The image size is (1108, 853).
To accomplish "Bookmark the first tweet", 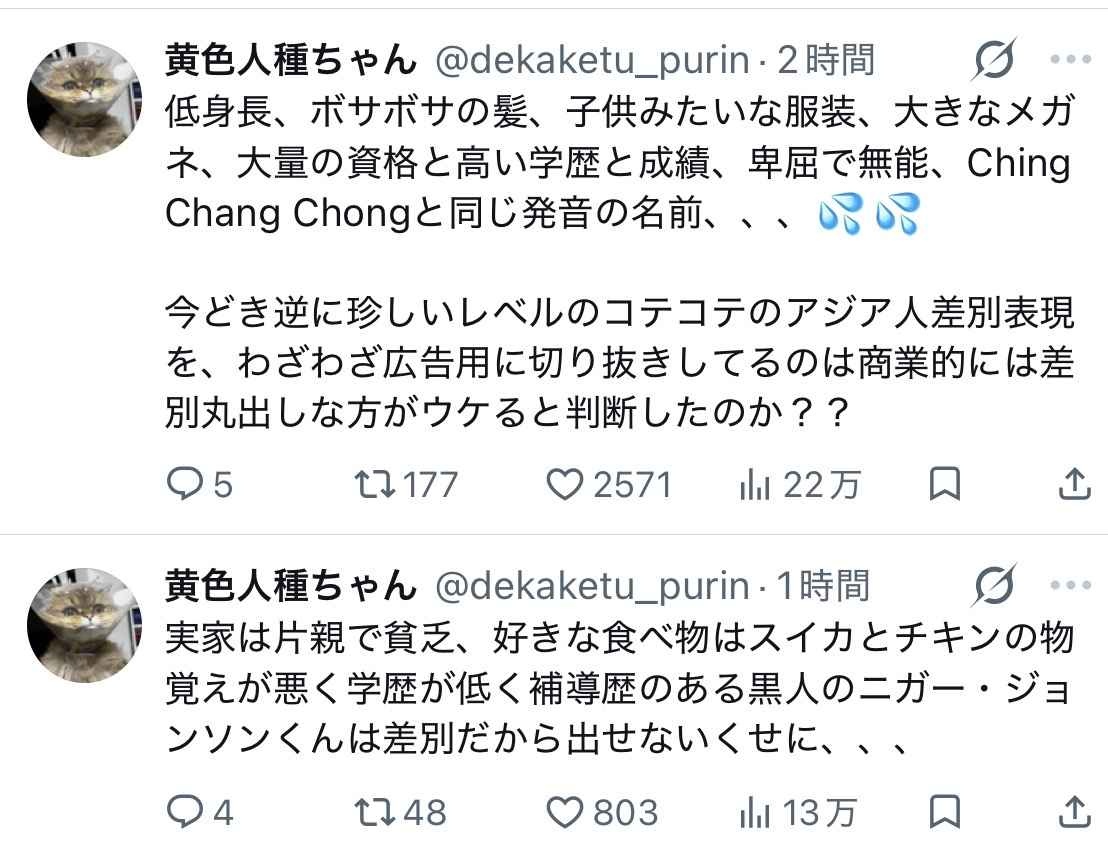I will [x=945, y=485].
